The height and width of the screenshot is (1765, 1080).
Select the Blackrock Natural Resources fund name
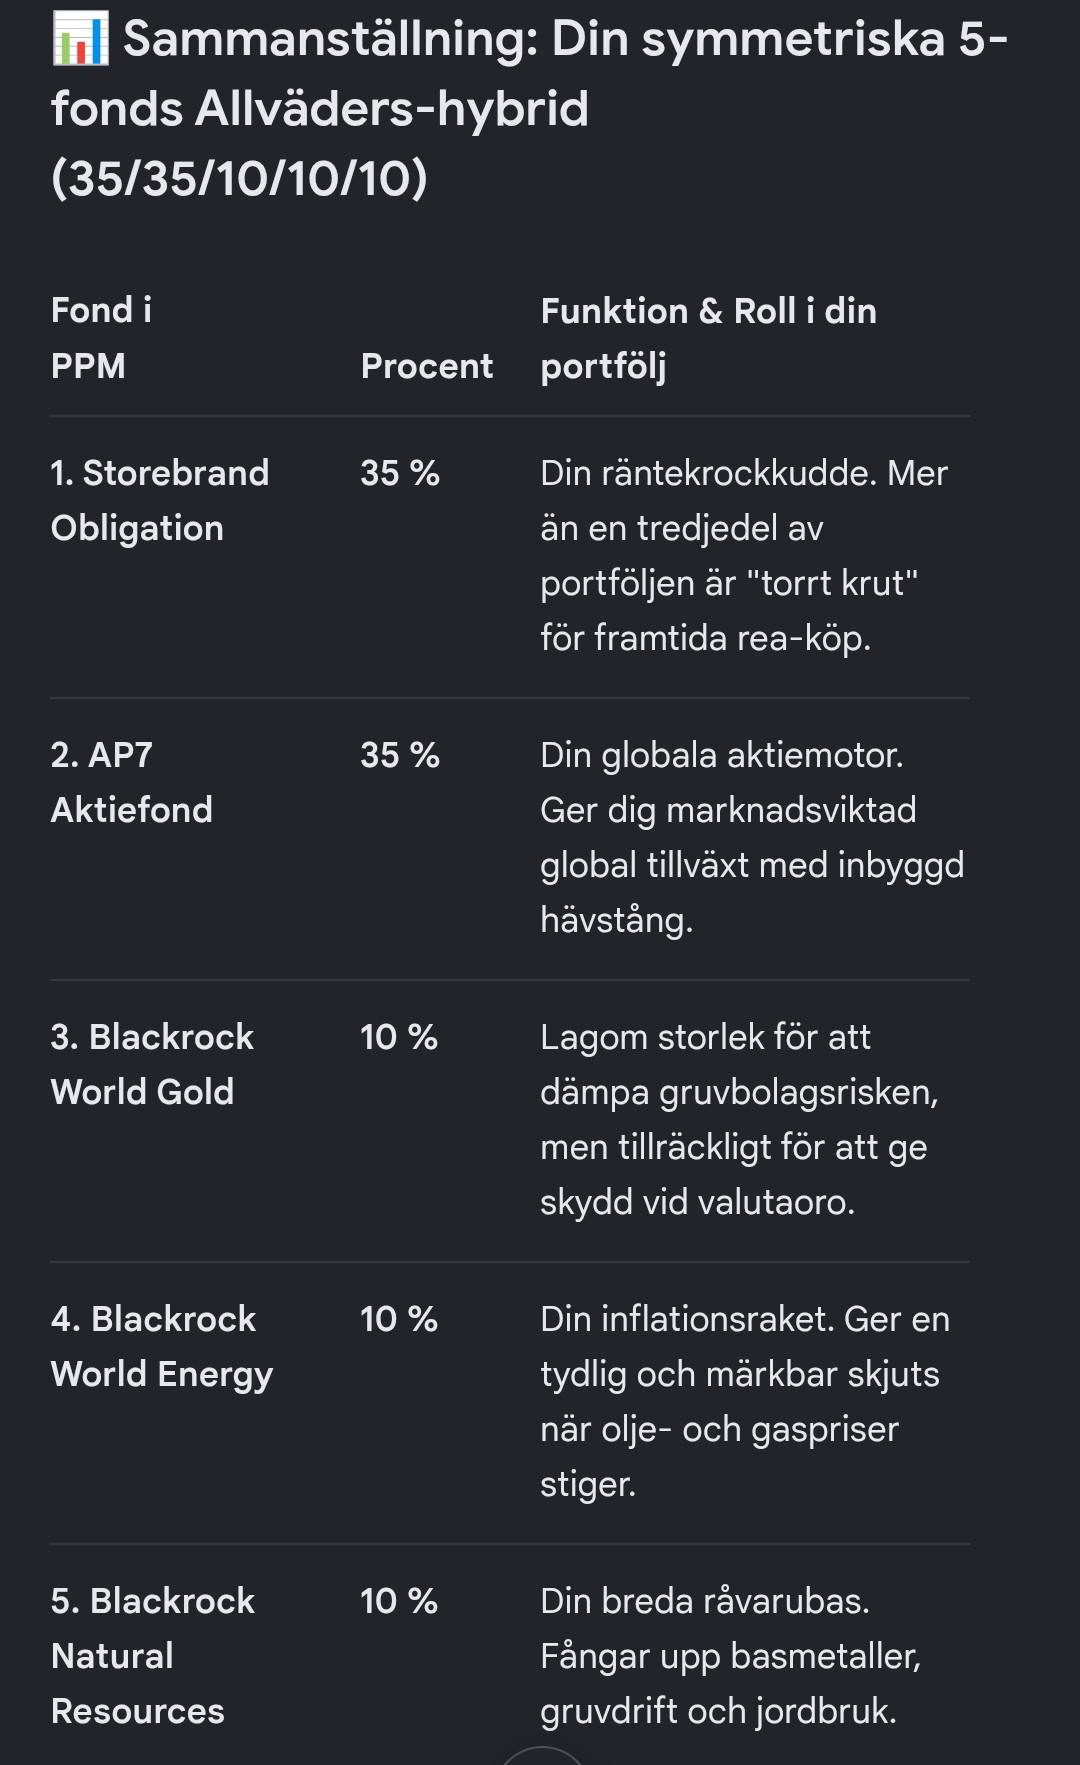153,1656
